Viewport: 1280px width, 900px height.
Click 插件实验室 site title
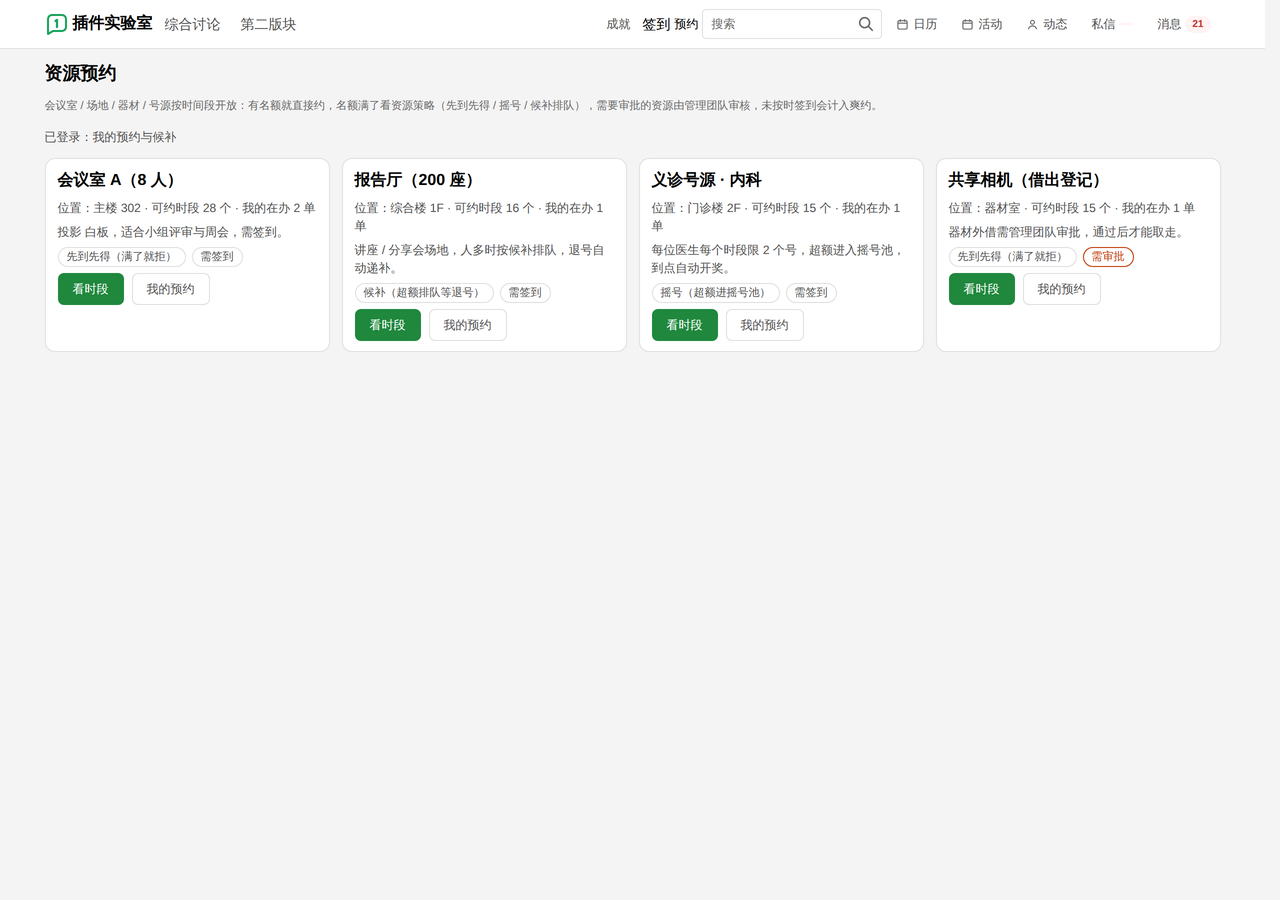tap(112, 23)
